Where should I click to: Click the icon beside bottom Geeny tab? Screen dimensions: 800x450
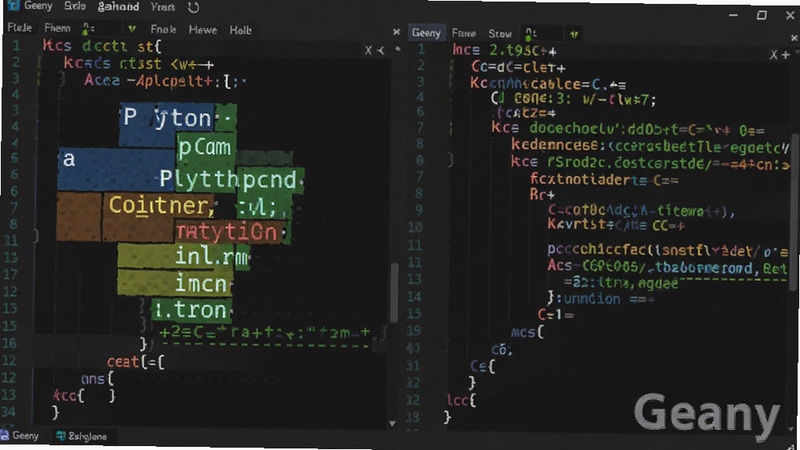[5, 435]
